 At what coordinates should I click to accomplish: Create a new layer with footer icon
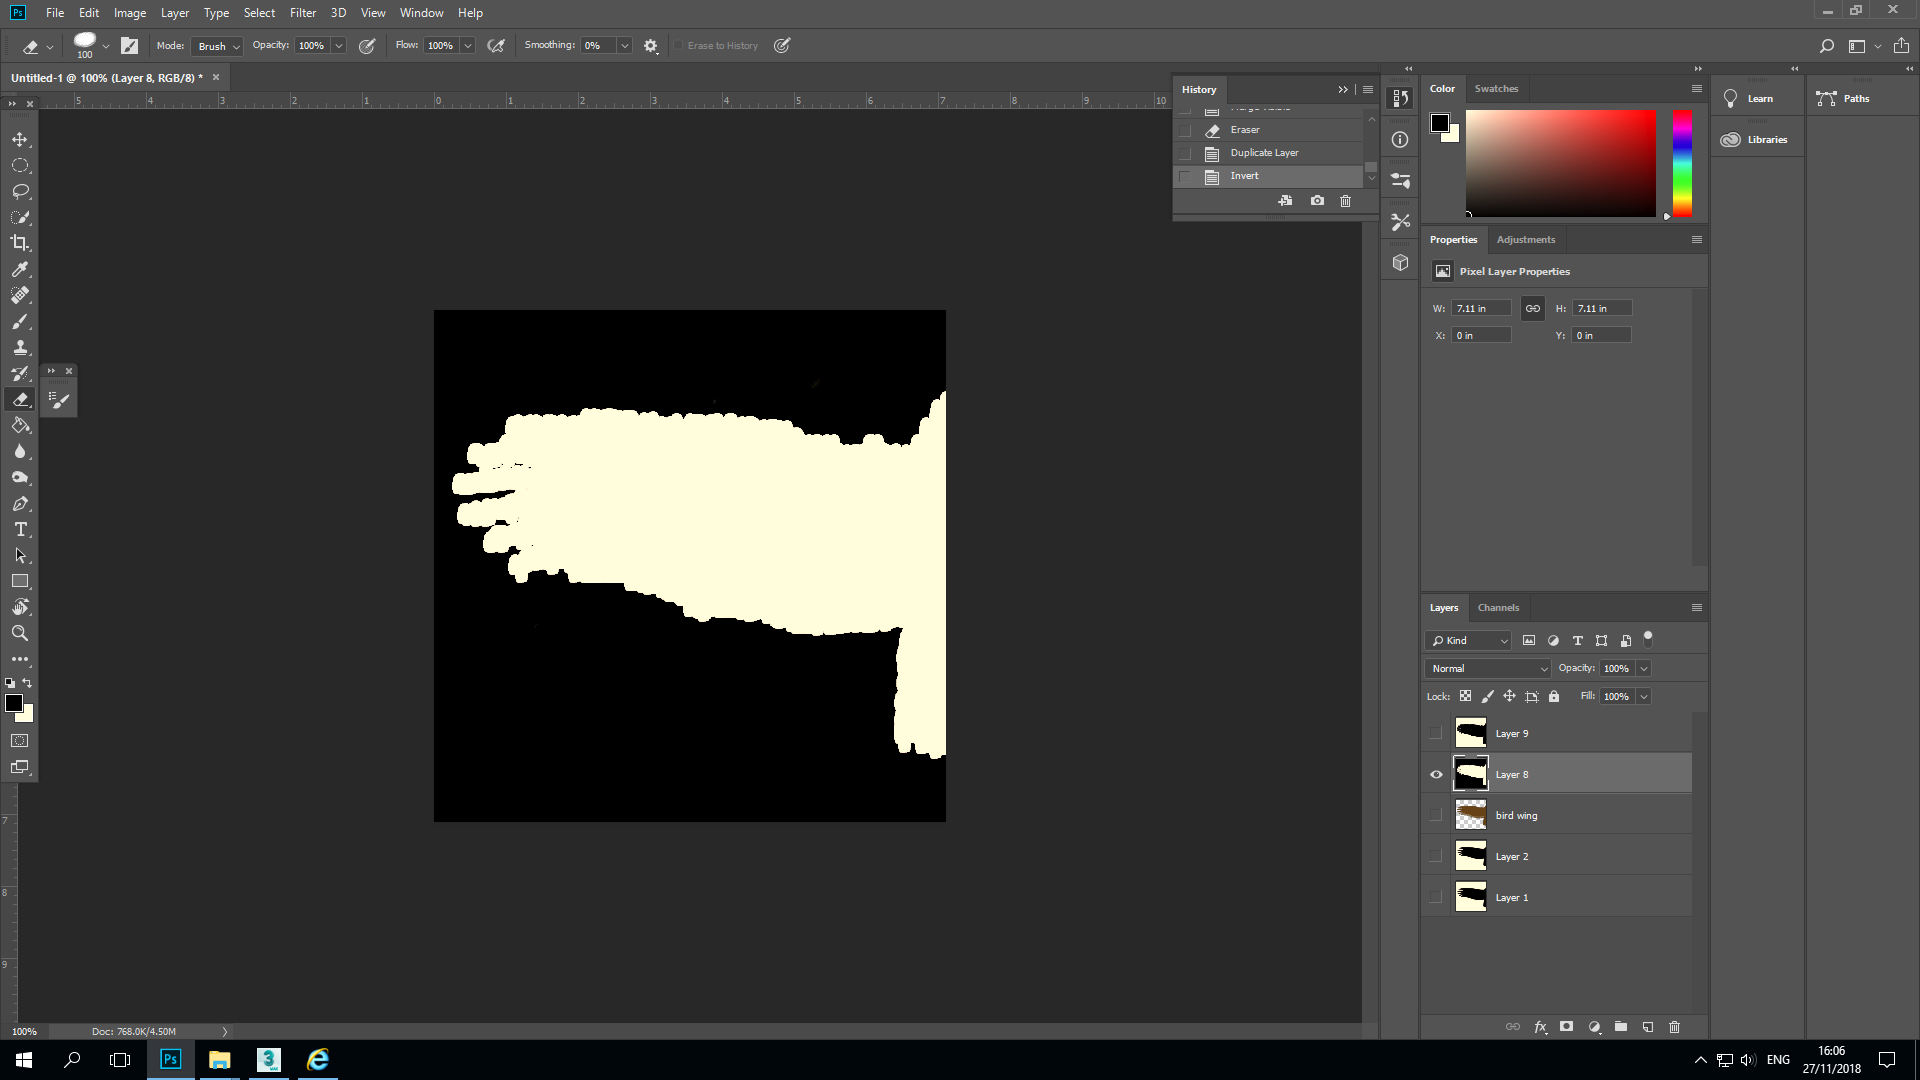[x=1648, y=1027]
